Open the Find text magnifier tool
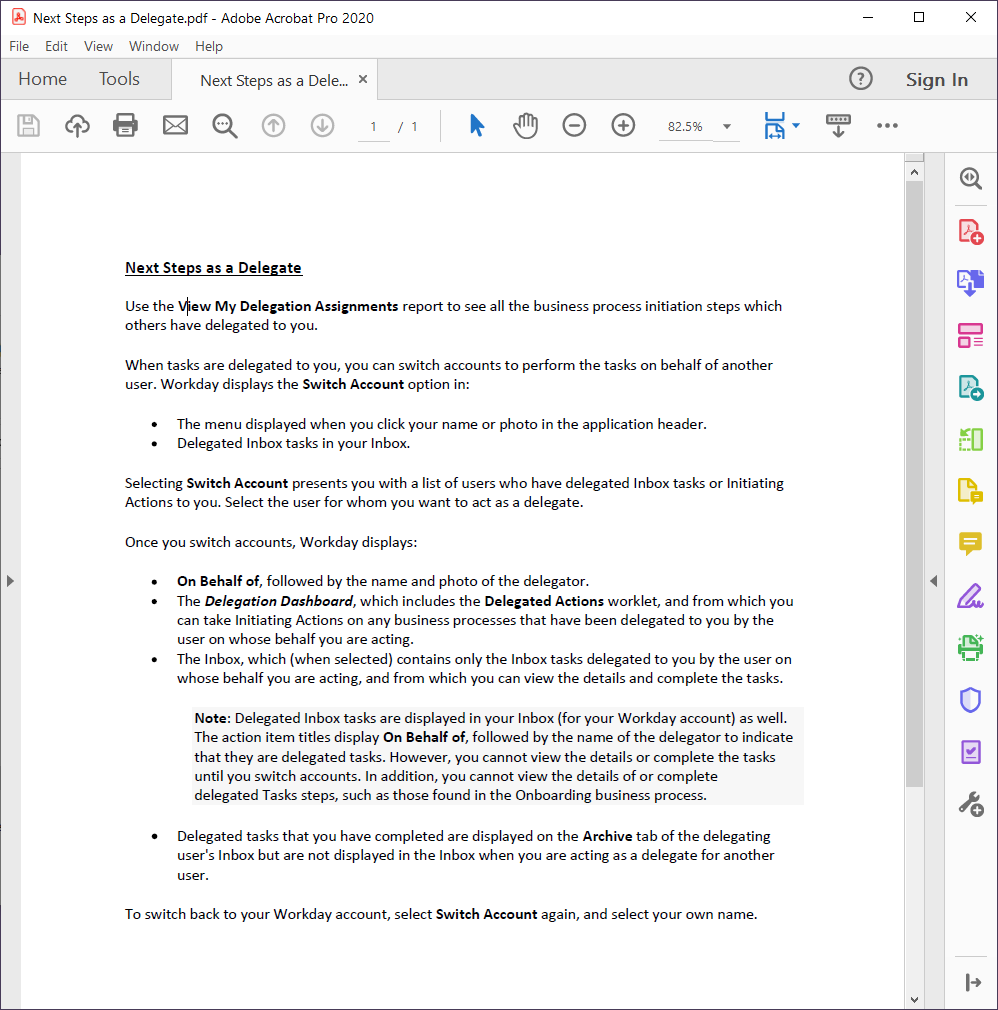The width and height of the screenshot is (998, 1010). (x=225, y=126)
